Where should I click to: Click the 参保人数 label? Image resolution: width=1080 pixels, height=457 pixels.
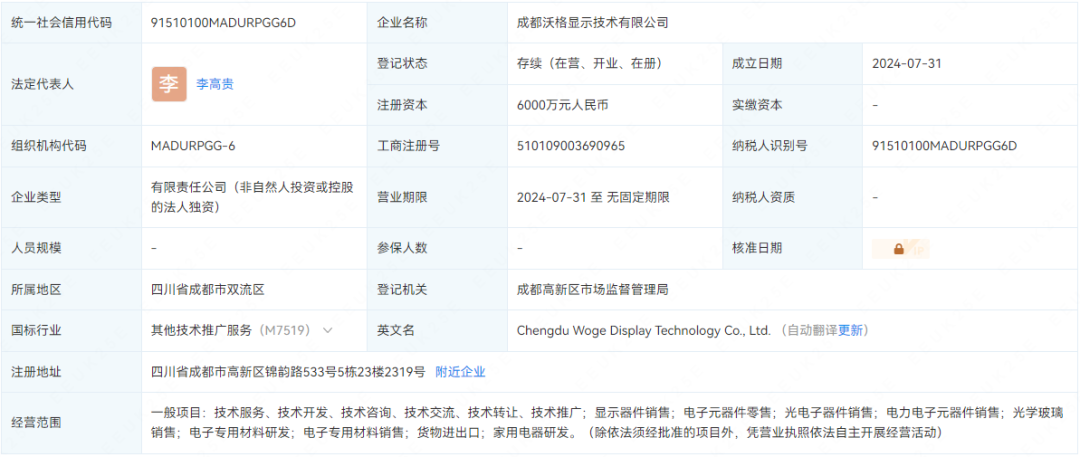402,248
